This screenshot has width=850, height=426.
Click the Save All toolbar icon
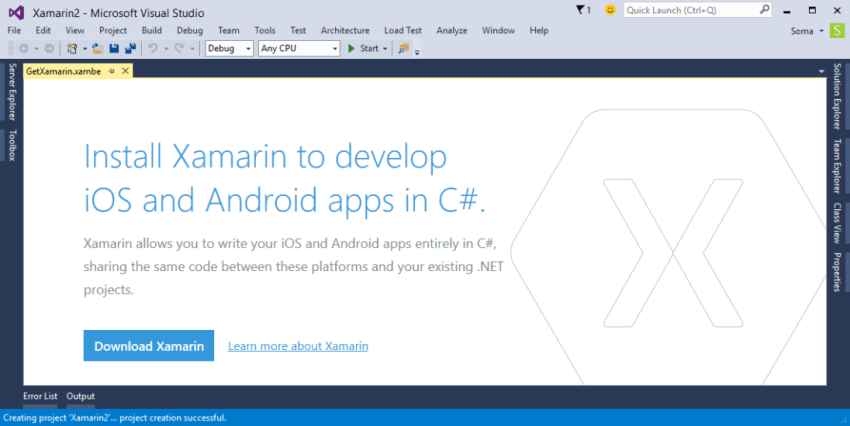pos(130,48)
